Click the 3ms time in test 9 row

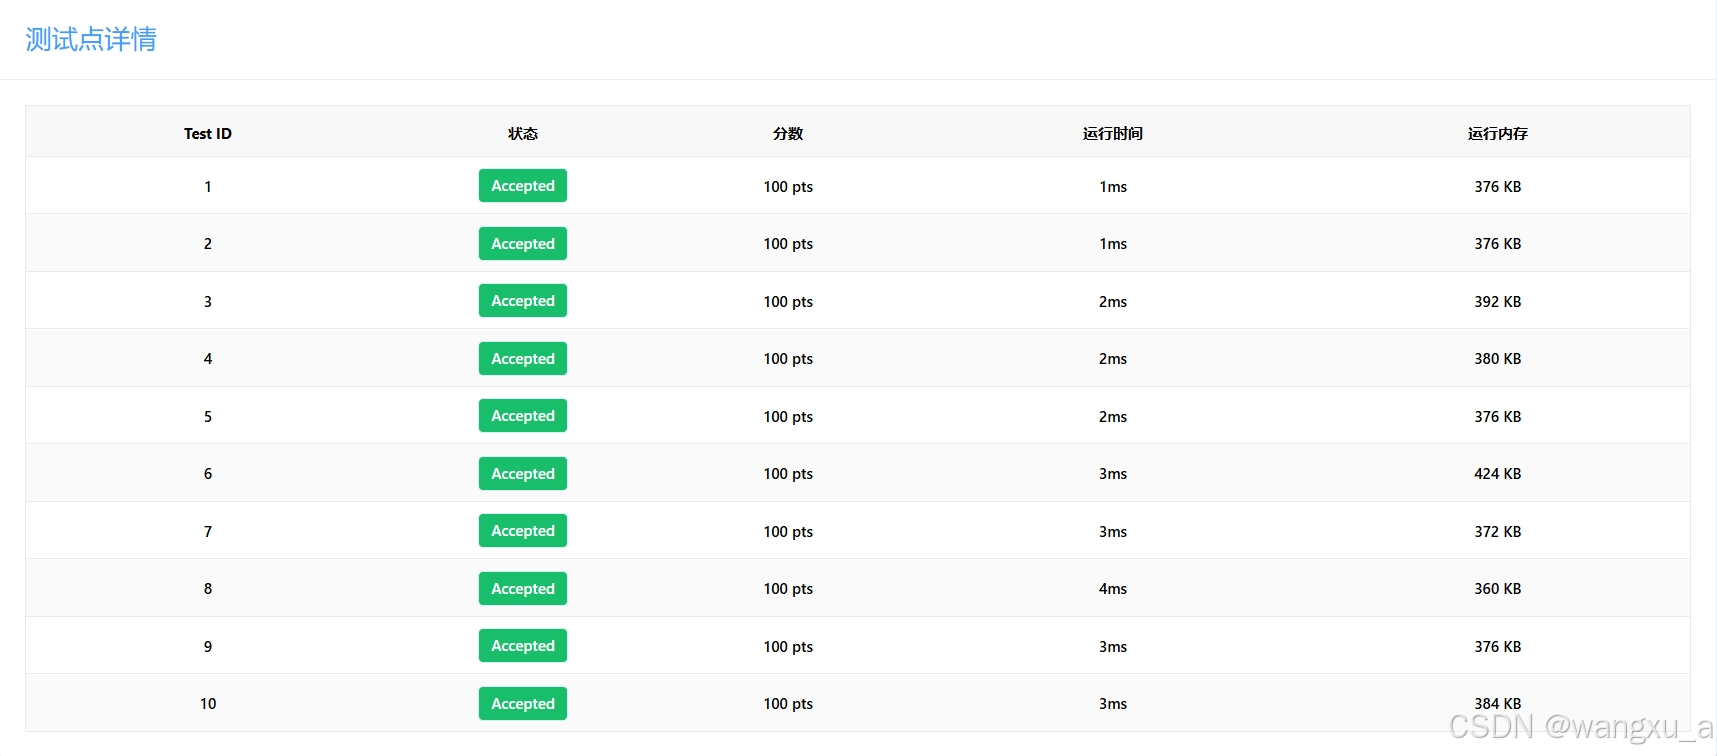pyautogui.click(x=1113, y=647)
